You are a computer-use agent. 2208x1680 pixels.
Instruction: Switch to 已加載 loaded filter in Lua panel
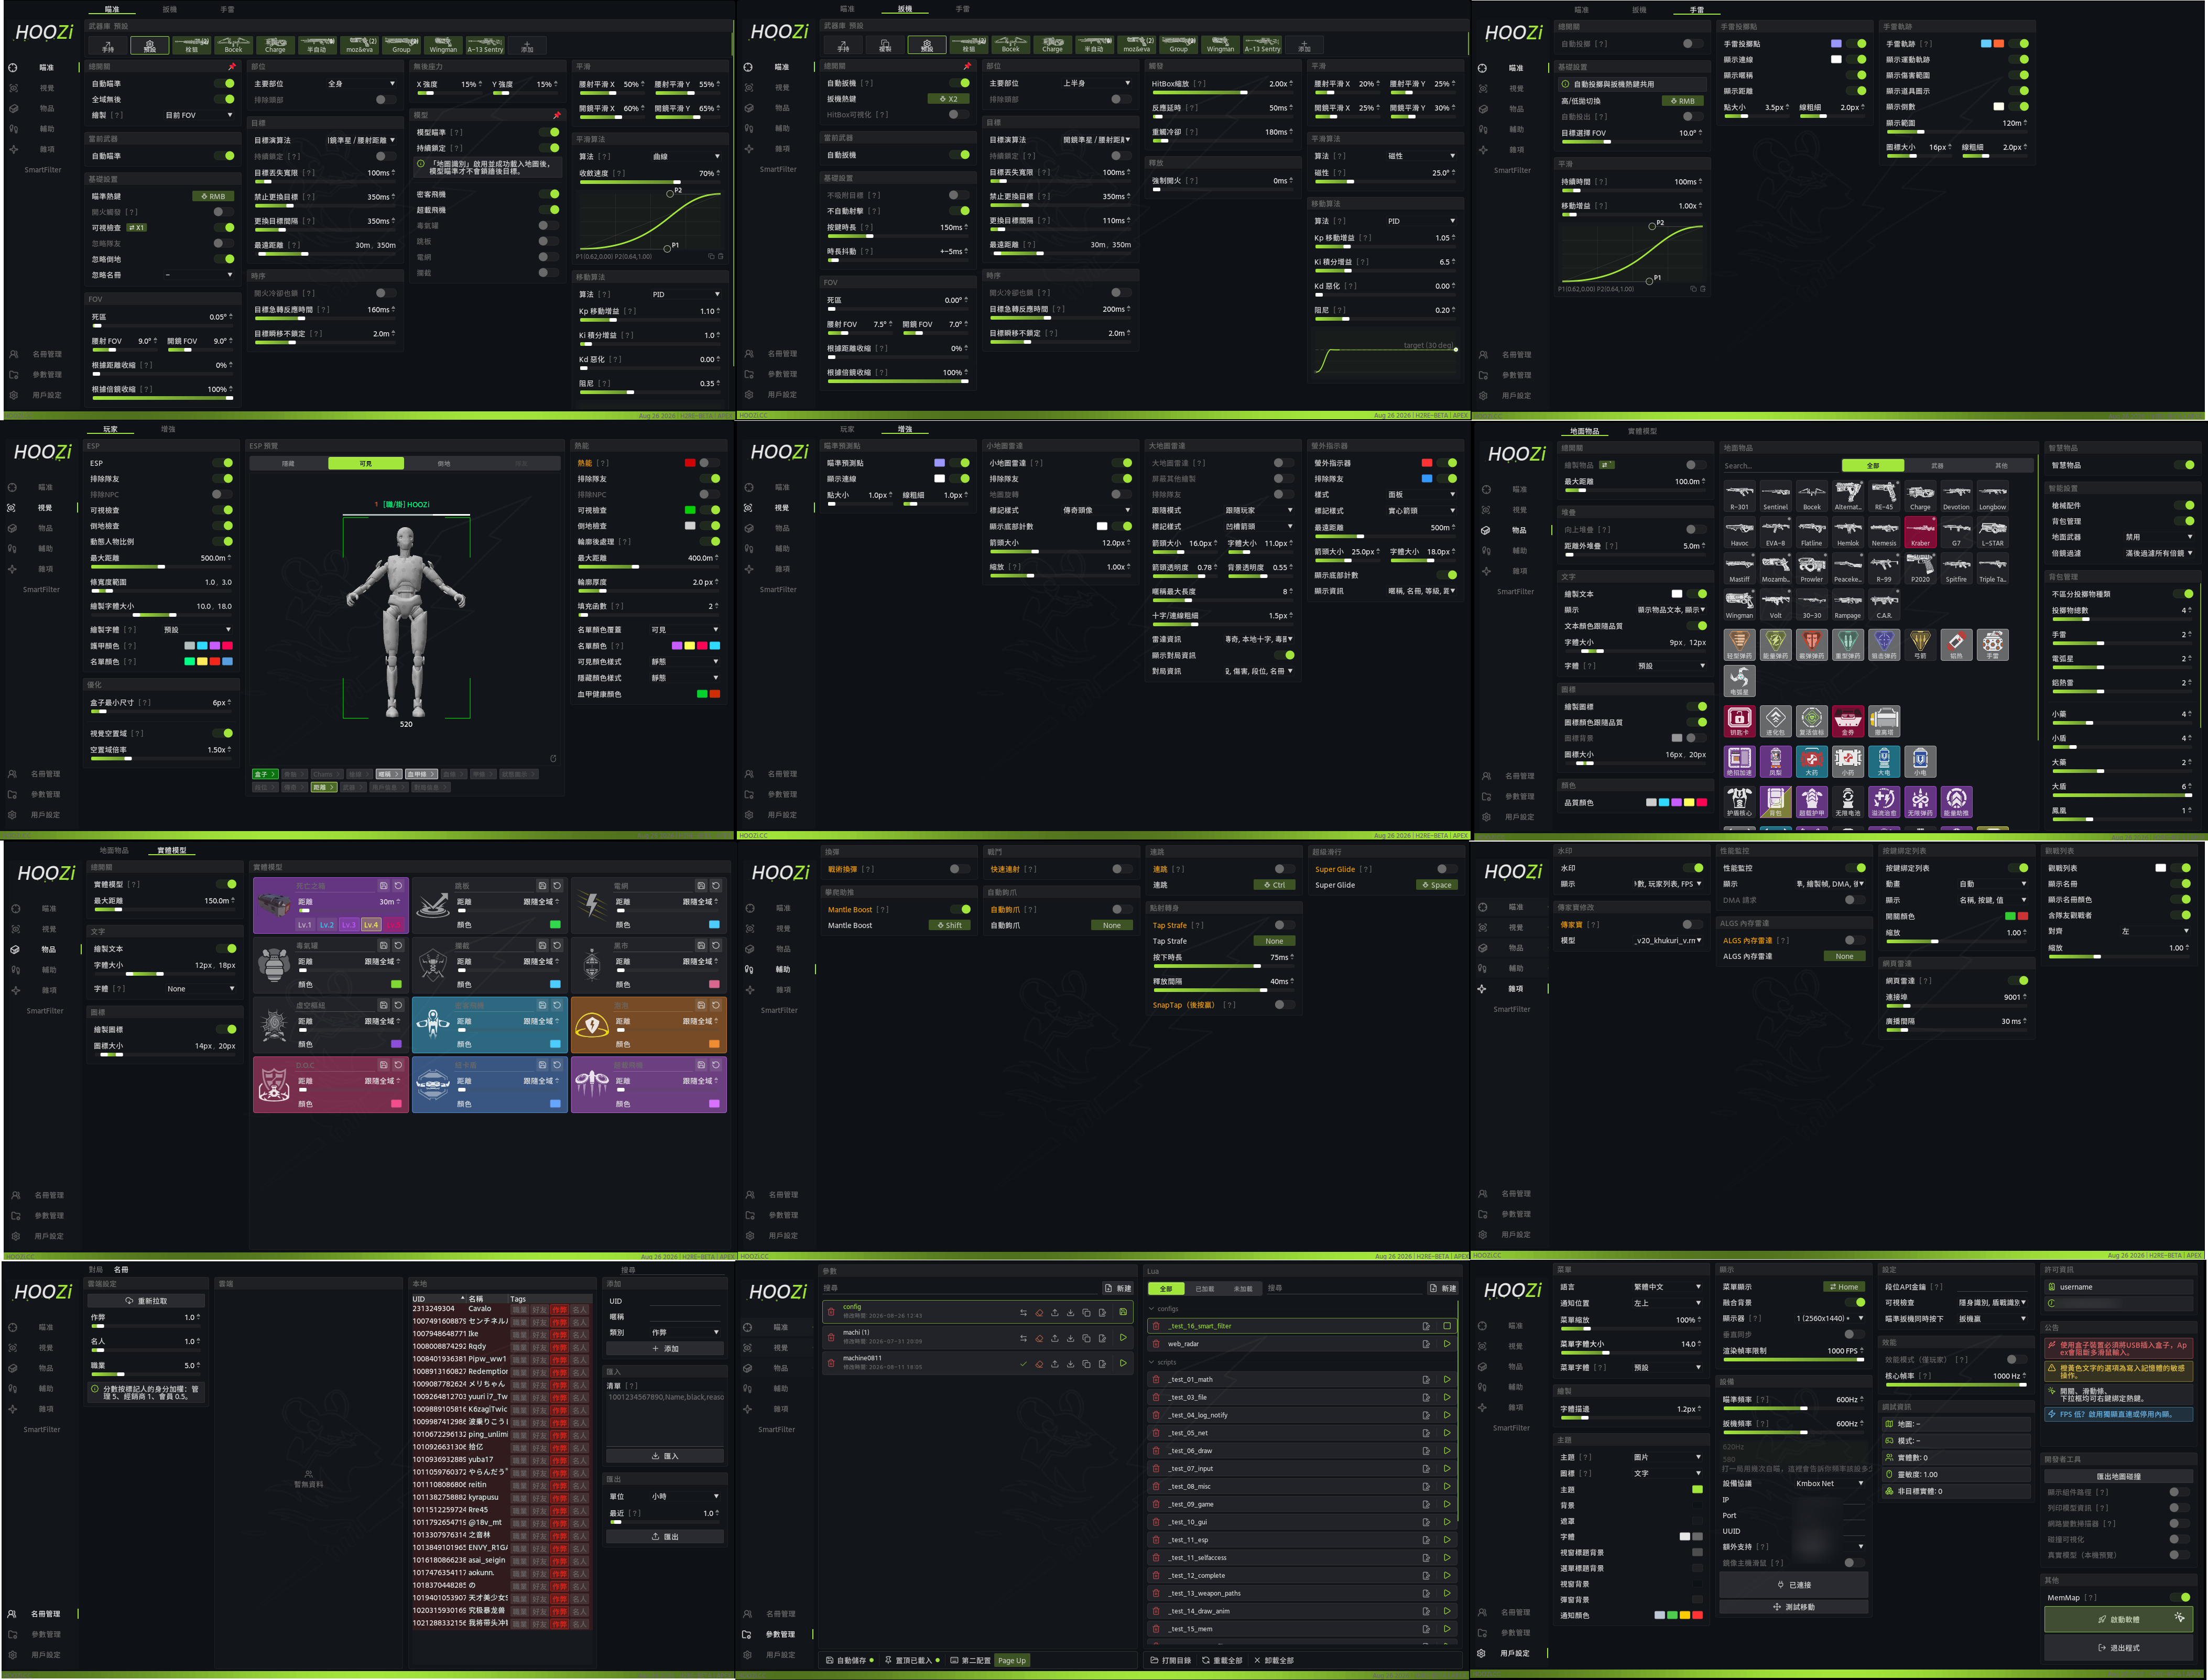pos(1205,1289)
